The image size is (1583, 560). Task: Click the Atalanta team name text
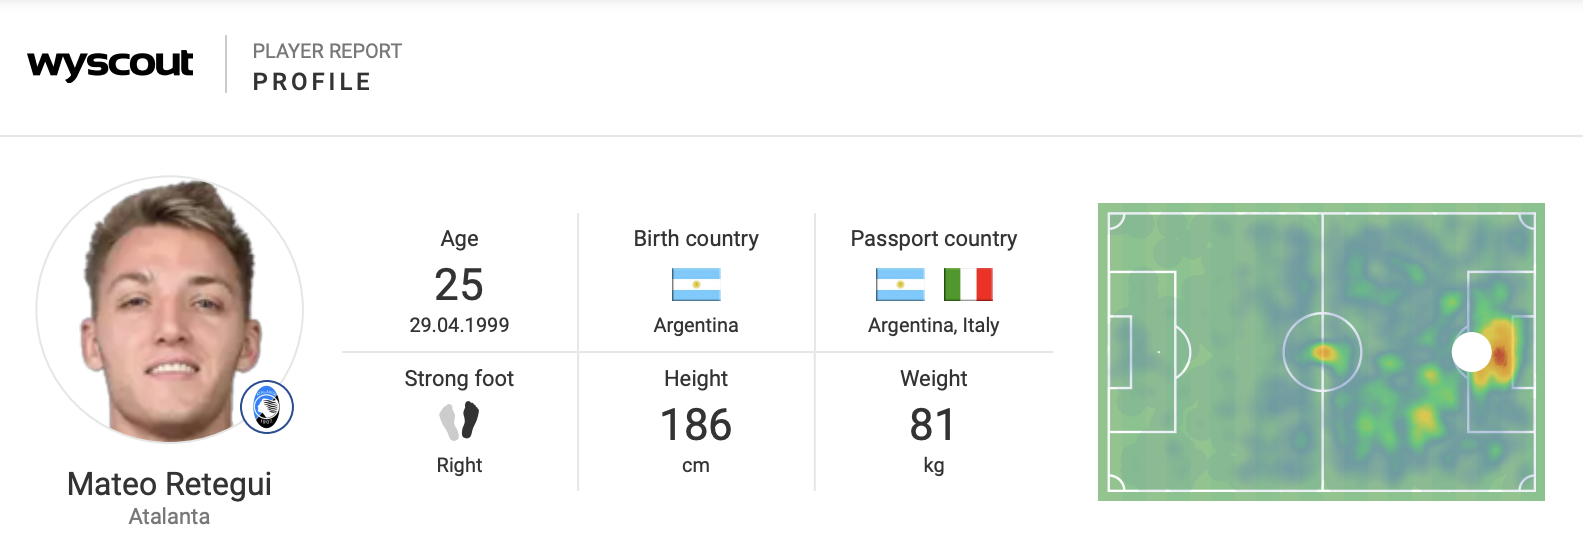[169, 517]
